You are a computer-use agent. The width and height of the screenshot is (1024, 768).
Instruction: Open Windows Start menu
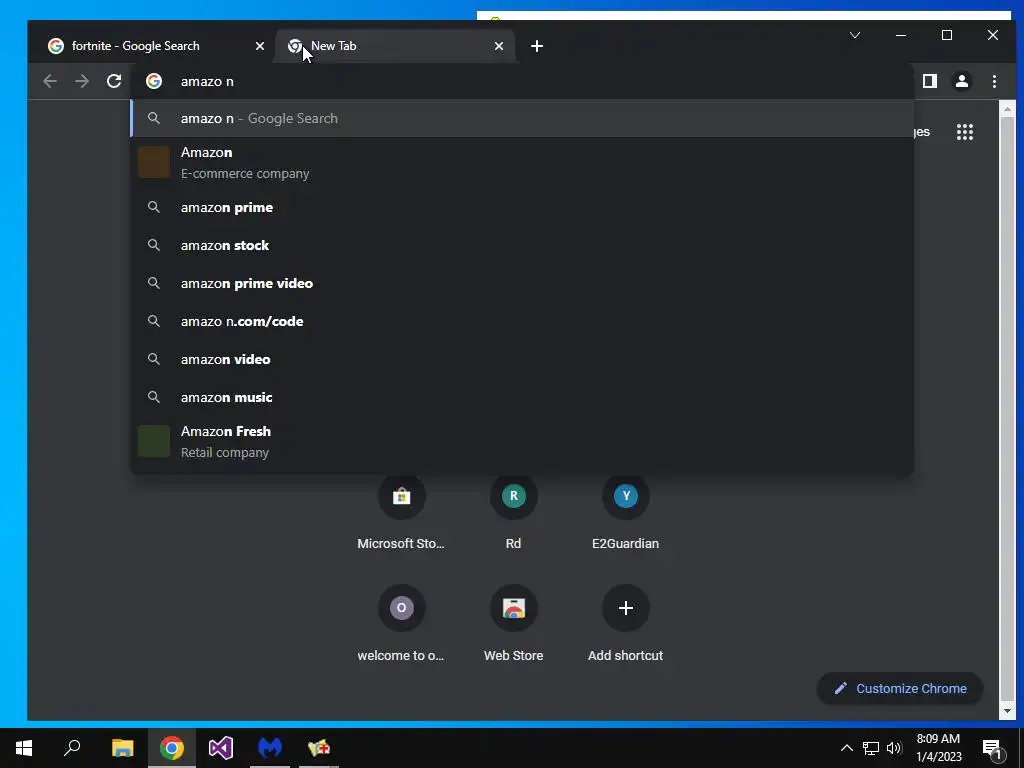pos(24,748)
